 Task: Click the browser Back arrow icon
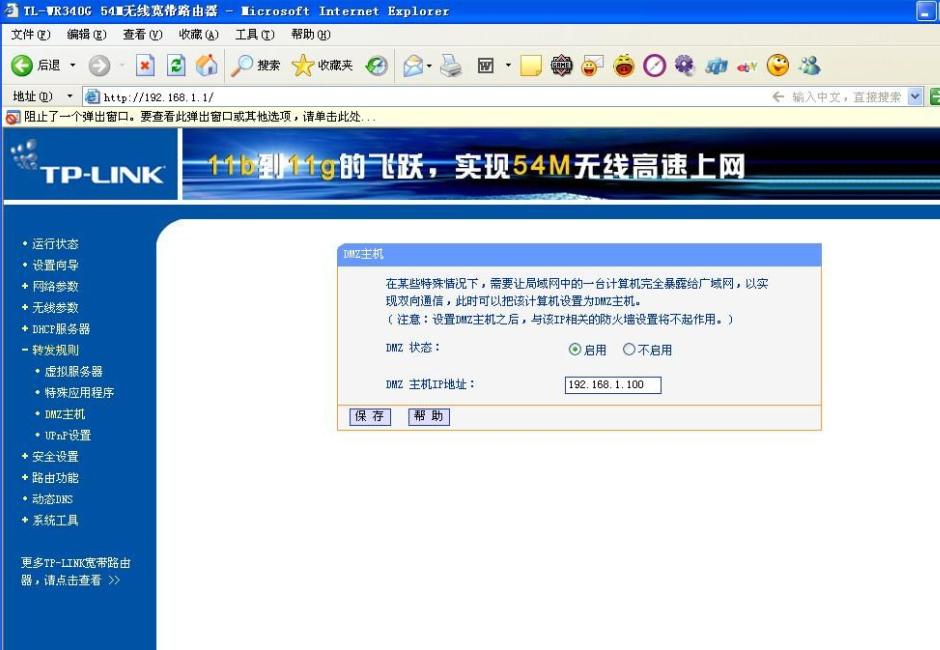click(x=22, y=65)
